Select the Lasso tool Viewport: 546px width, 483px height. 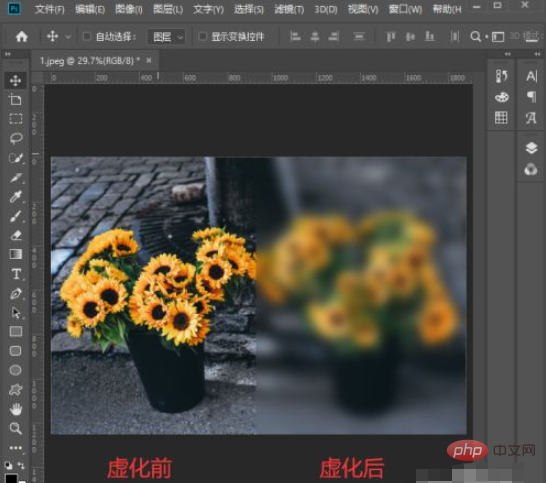click(x=15, y=138)
